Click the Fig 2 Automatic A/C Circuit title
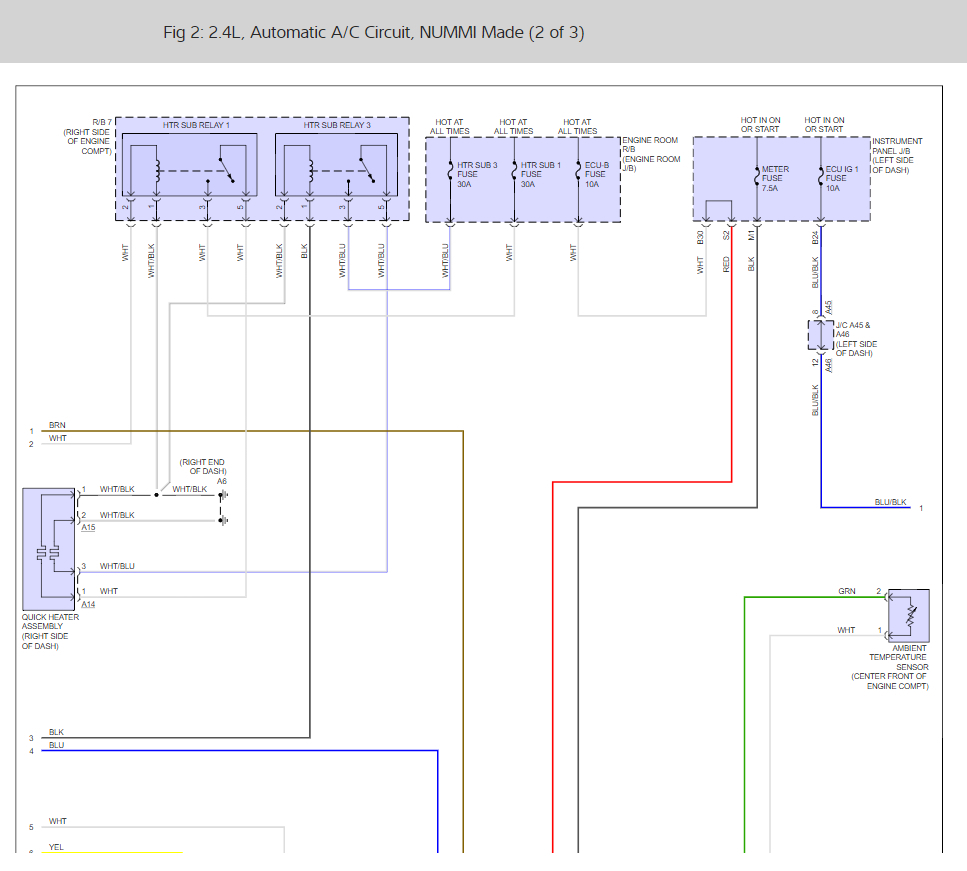Screen dimensions: 967x871 coord(374,32)
